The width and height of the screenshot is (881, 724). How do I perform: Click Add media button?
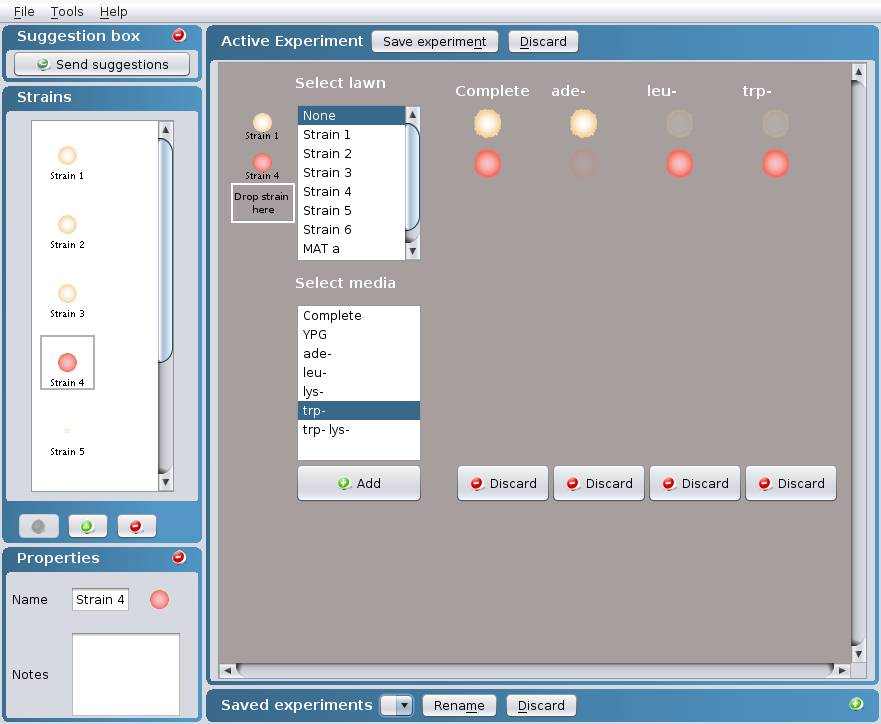(359, 483)
